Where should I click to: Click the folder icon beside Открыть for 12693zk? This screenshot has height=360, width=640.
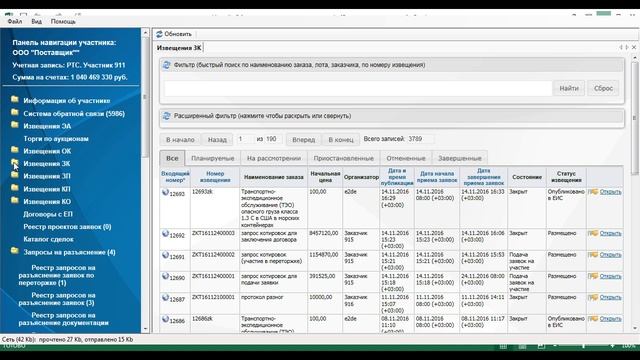[x=593, y=192]
